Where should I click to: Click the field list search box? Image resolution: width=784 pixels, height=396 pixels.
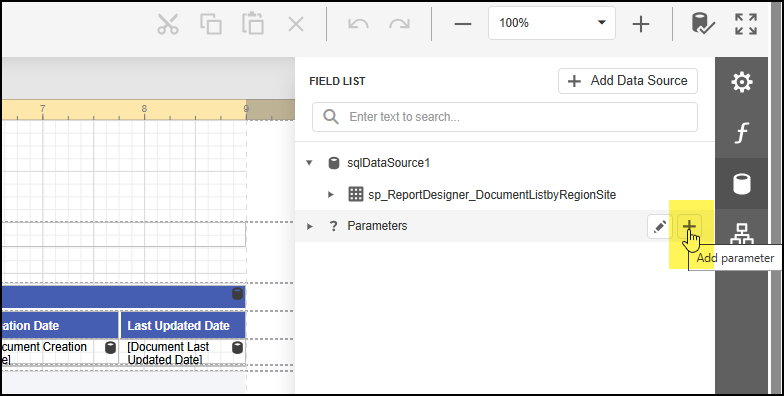pyautogui.click(x=504, y=117)
